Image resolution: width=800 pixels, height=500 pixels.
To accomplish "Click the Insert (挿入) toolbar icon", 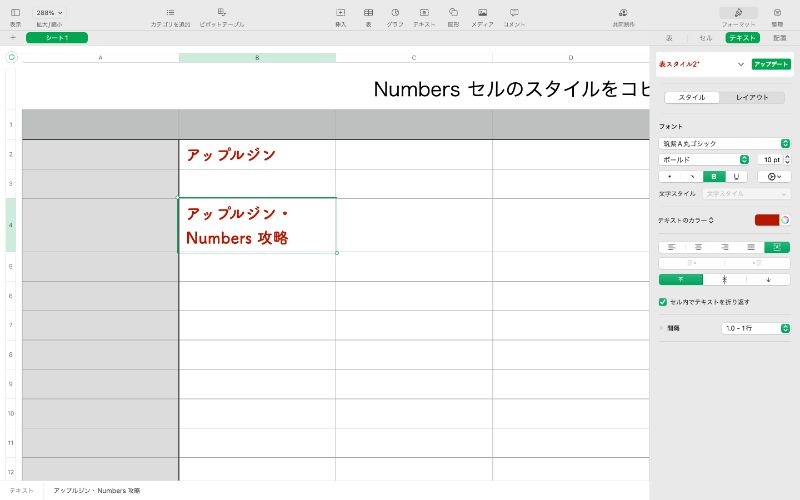I will tap(340, 13).
